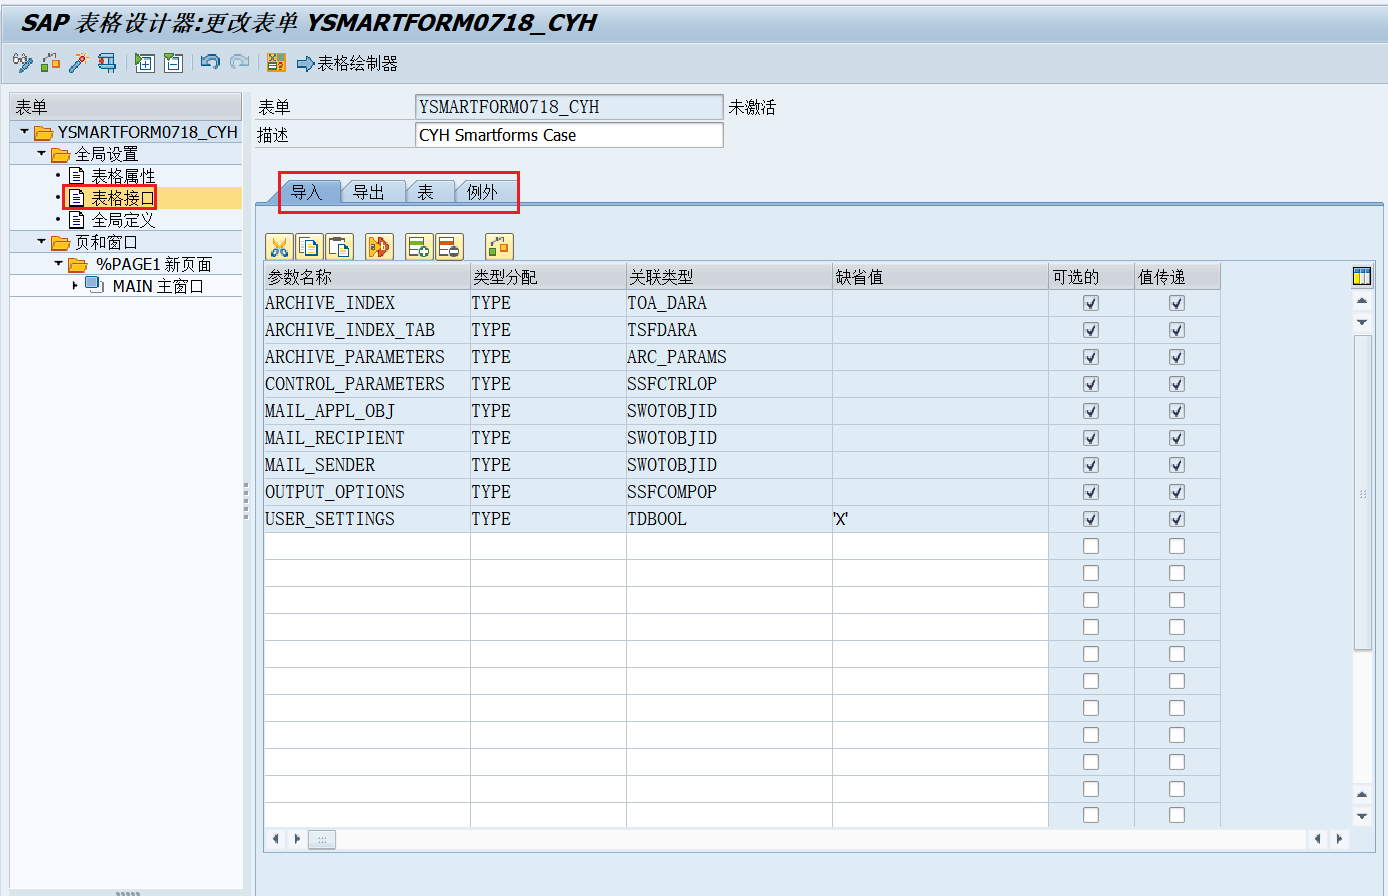Toggle pass-by-value checkbox for USER_SETTINGS

(x=1177, y=519)
